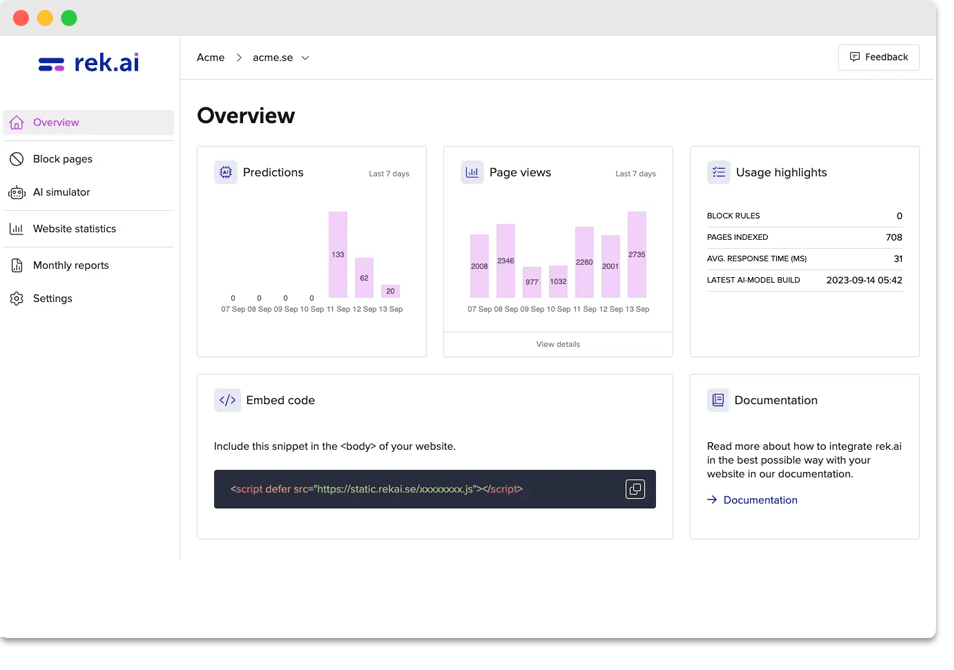This screenshot has height=670, width=954.
Task: Click the Acme breadcrumb
Action: 211,58
